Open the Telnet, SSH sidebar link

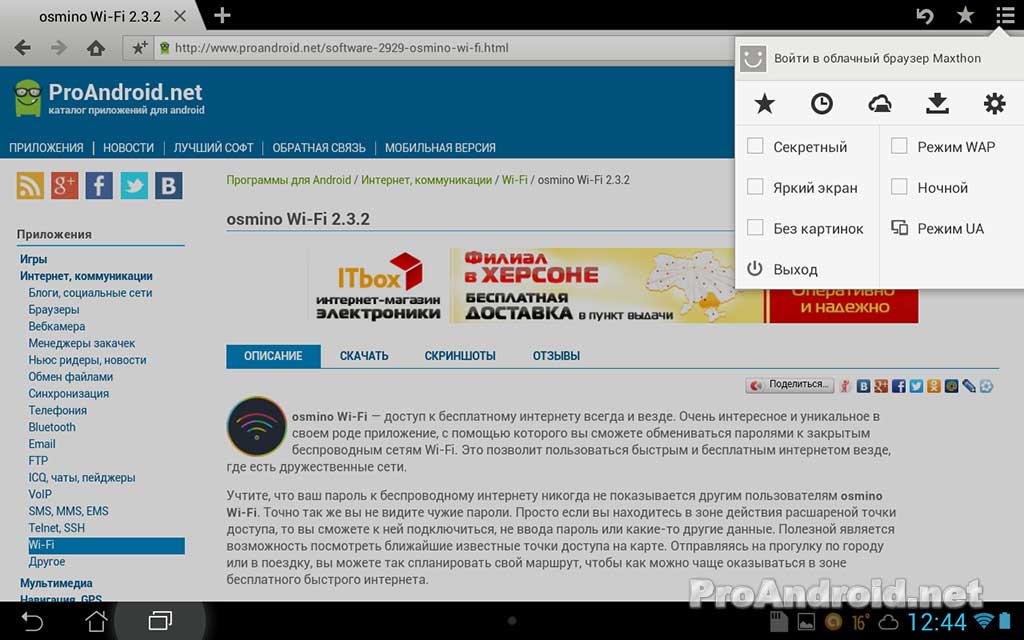[x=57, y=528]
